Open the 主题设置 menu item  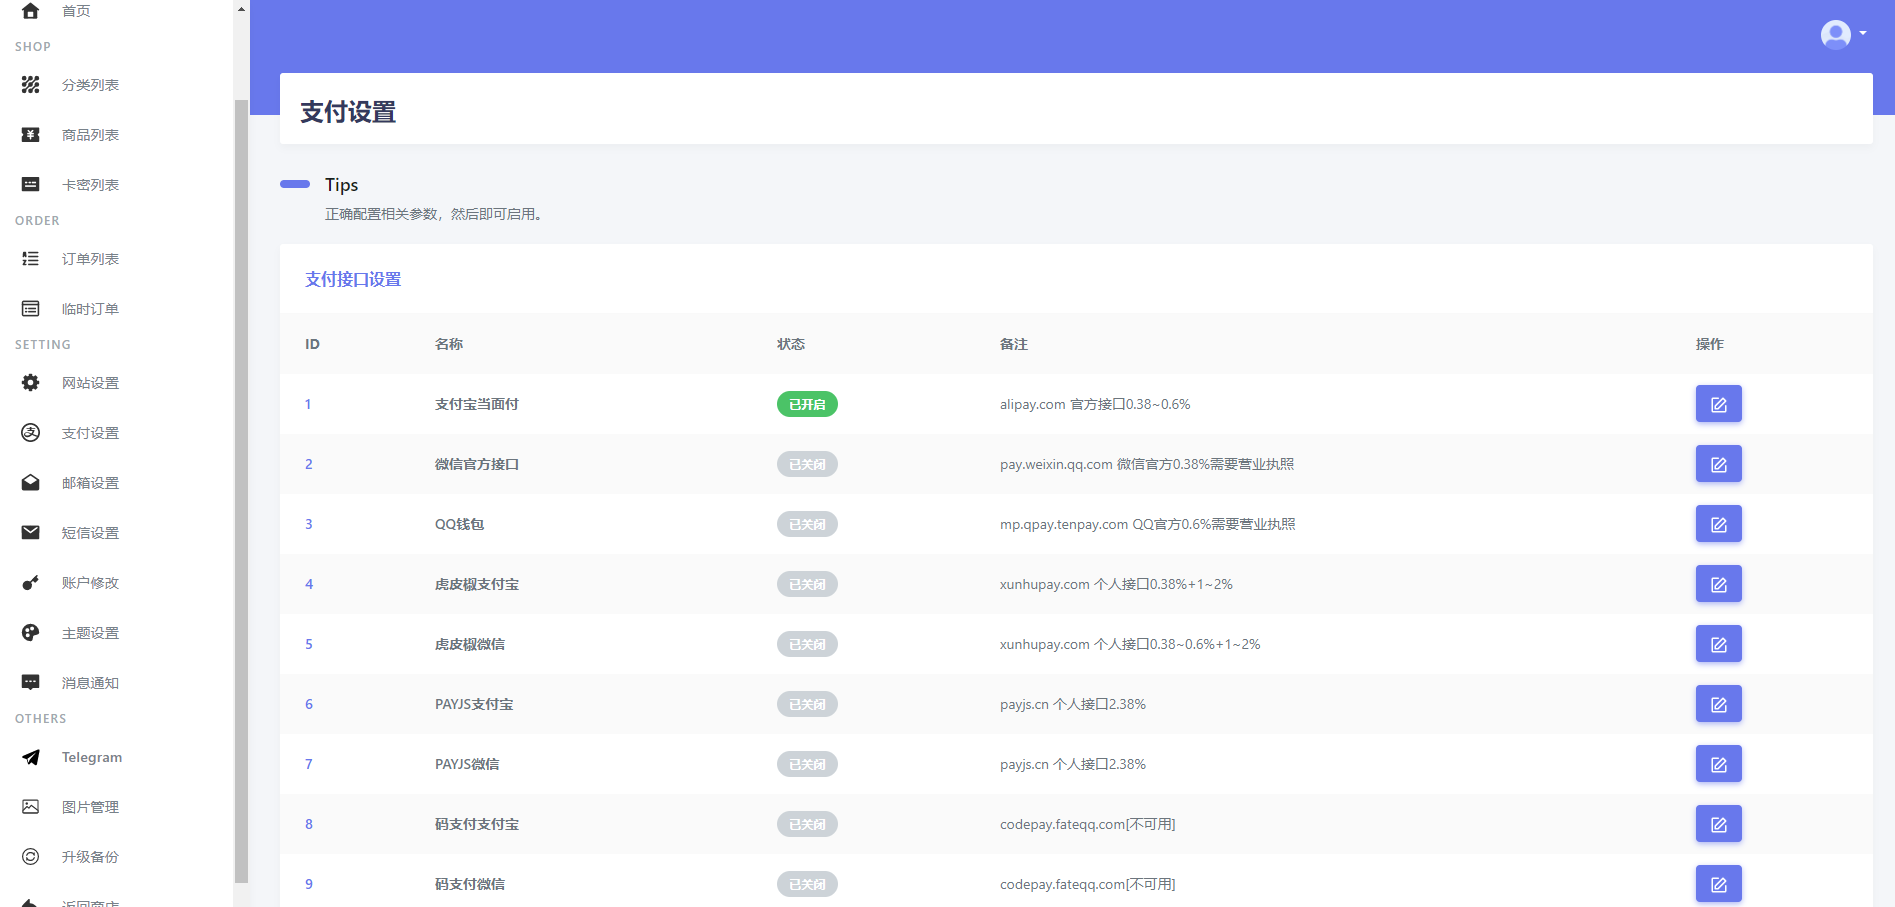(x=88, y=632)
